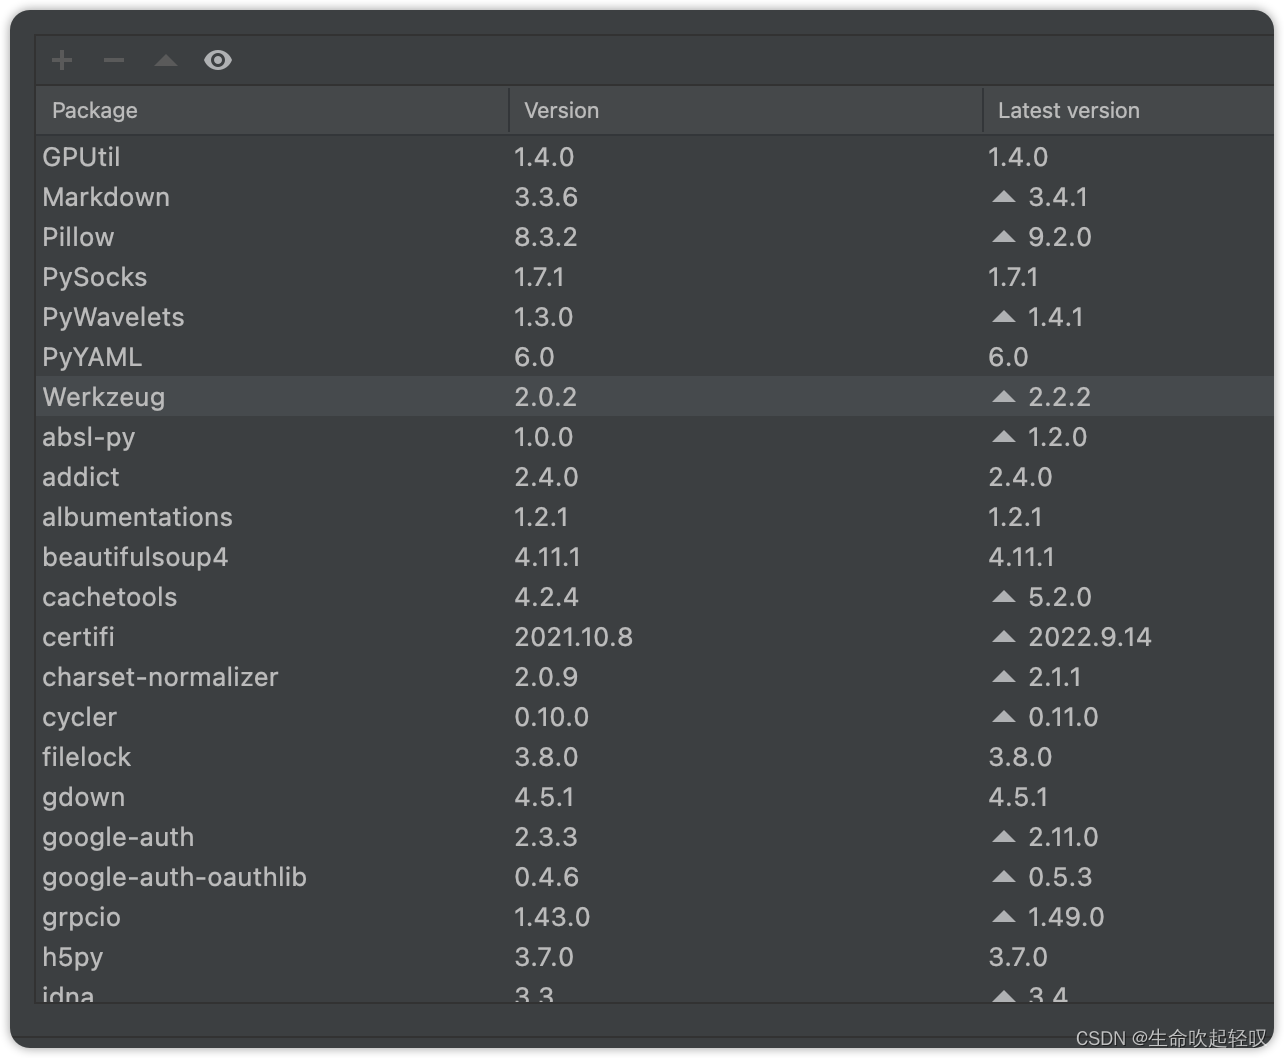Viewport: 1284px width, 1058px height.
Task: Select the h5py package name
Action: tap(73, 957)
